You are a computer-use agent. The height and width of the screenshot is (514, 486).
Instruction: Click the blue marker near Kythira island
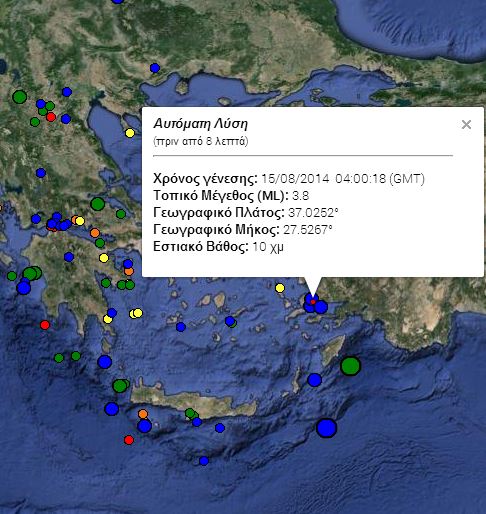(105, 362)
